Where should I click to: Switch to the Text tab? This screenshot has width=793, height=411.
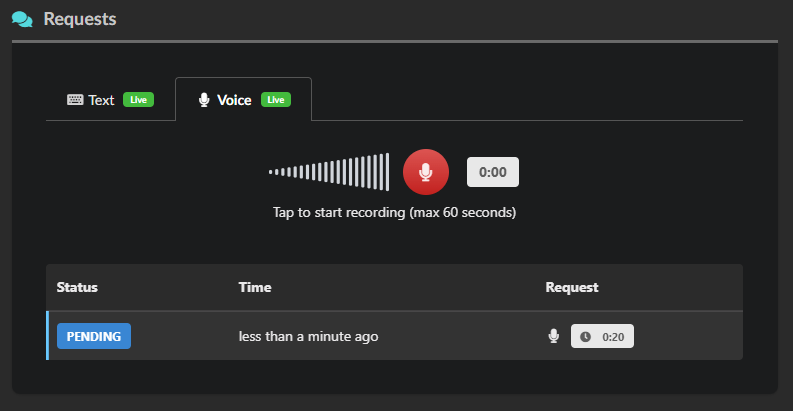click(x=101, y=100)
